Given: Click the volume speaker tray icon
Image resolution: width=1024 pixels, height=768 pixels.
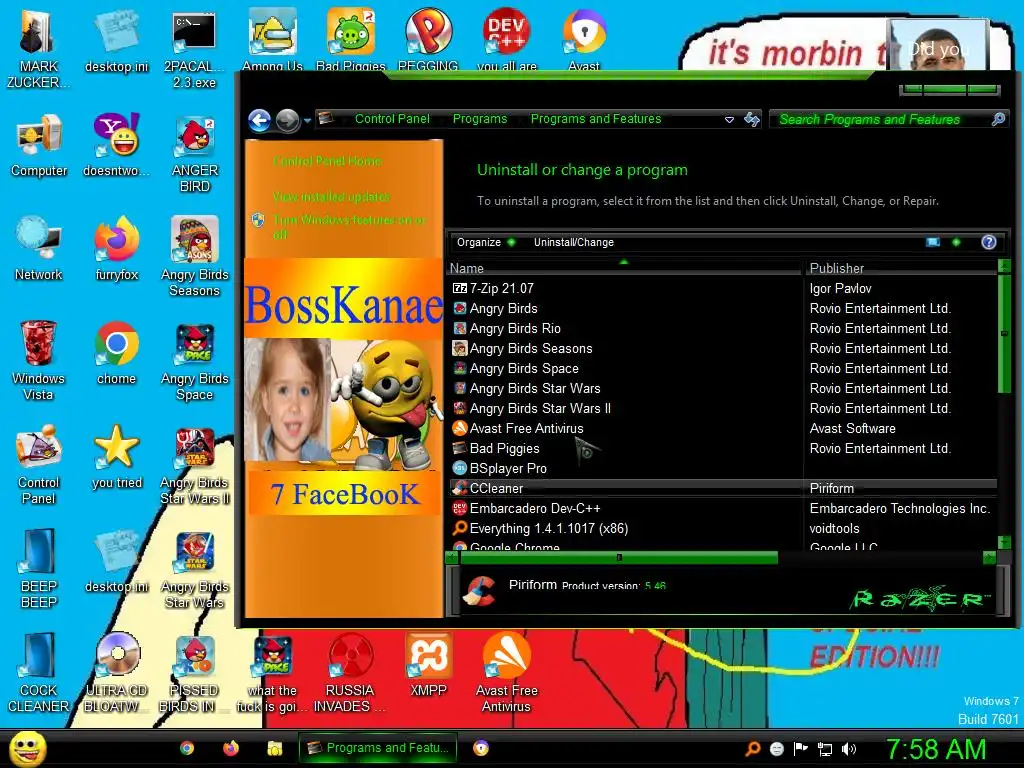Looking at the screenshot, I should click(849, 749).
